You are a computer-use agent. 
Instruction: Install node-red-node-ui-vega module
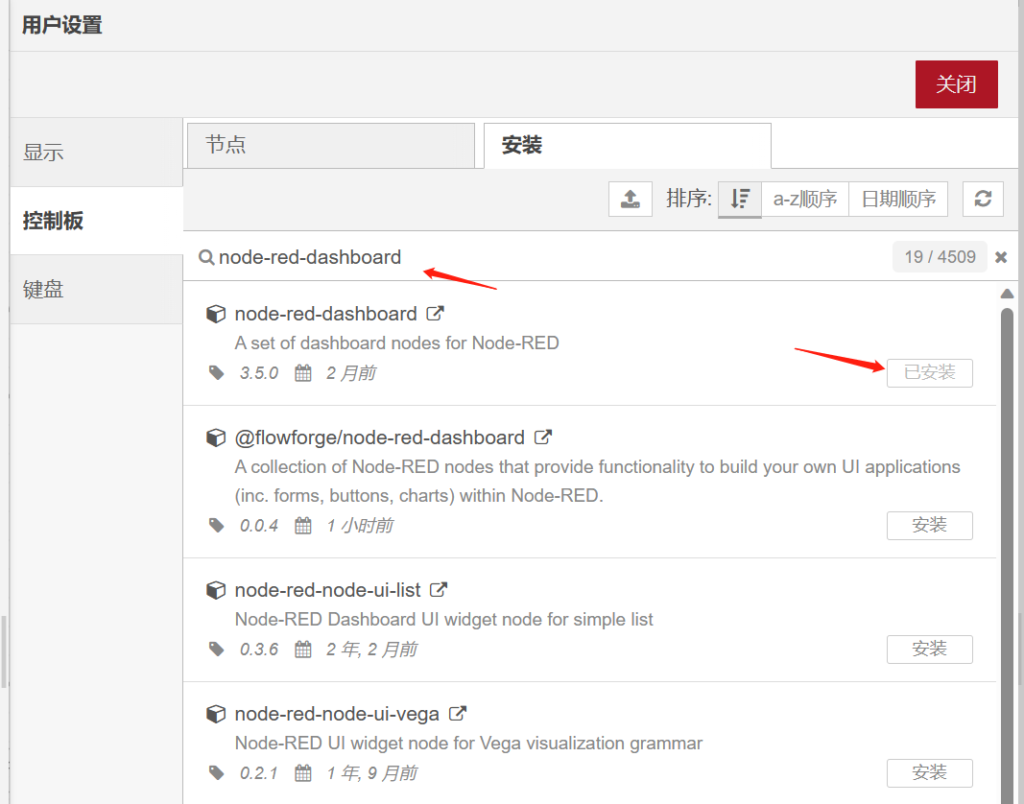pos(929,773)
